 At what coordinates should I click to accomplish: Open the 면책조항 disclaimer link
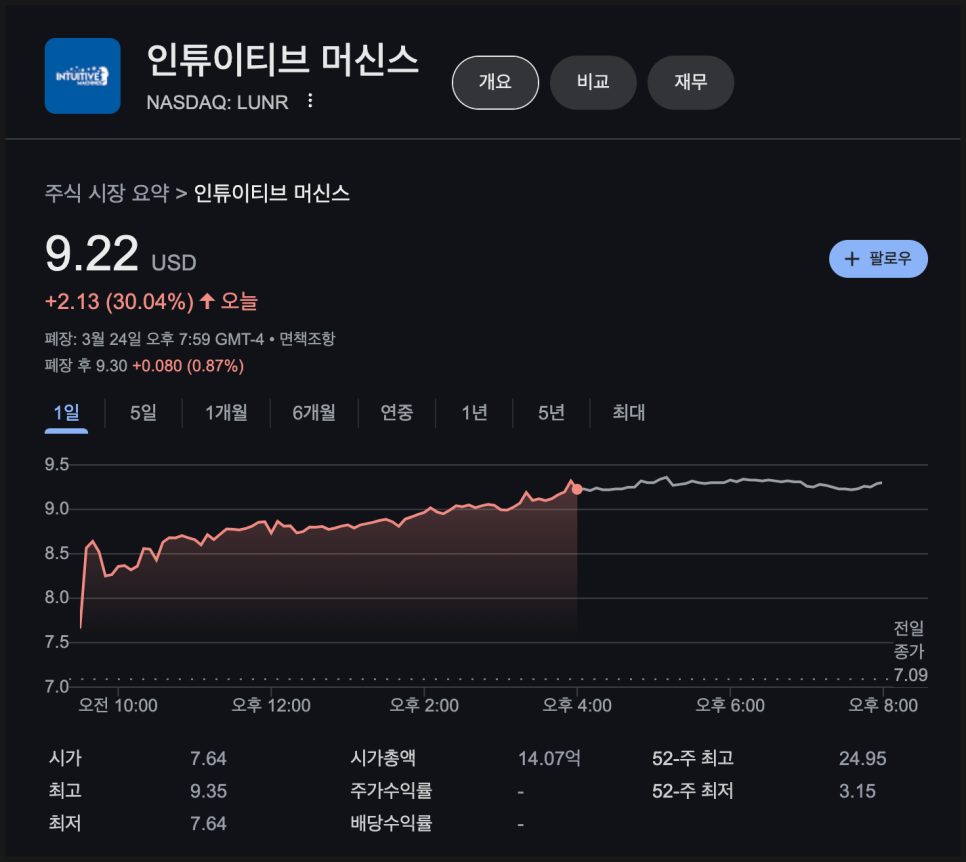tap(307, 339)
